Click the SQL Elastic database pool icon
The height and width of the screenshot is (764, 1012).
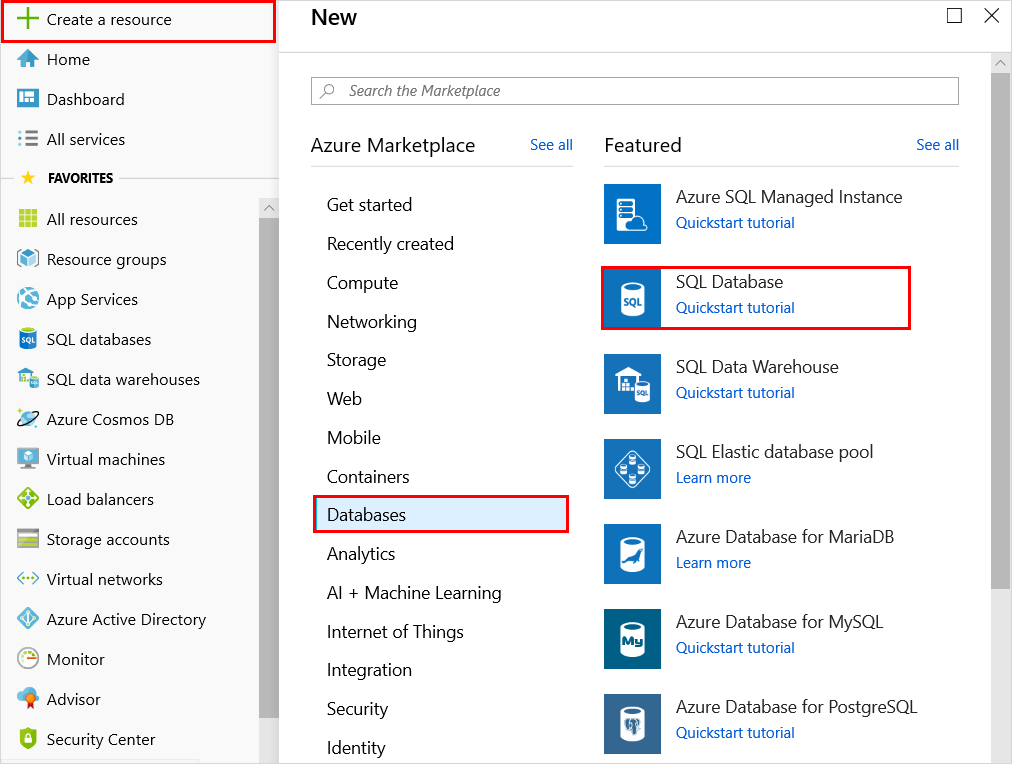632,468
